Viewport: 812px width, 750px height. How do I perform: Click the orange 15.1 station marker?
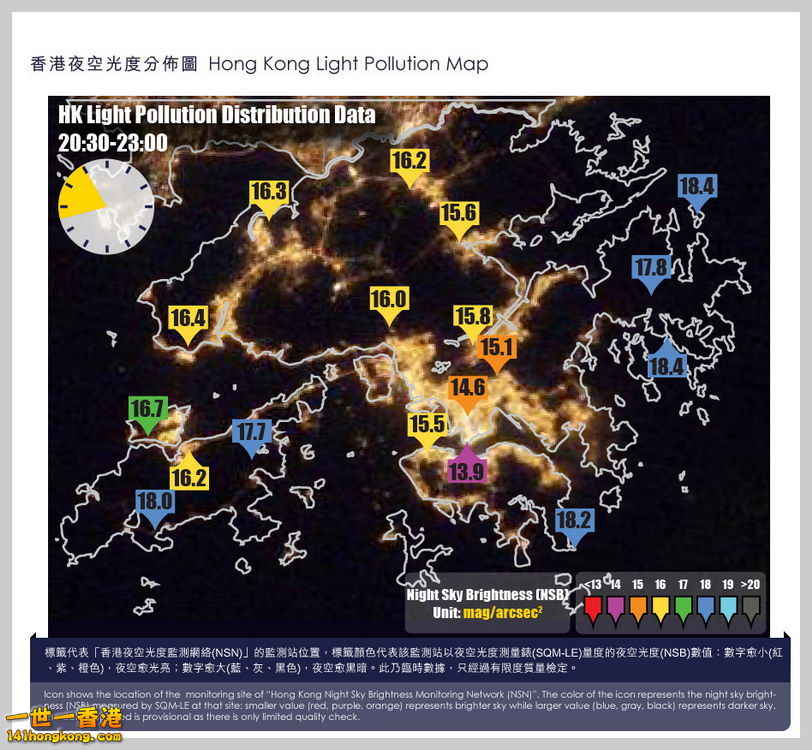point(497,351)
